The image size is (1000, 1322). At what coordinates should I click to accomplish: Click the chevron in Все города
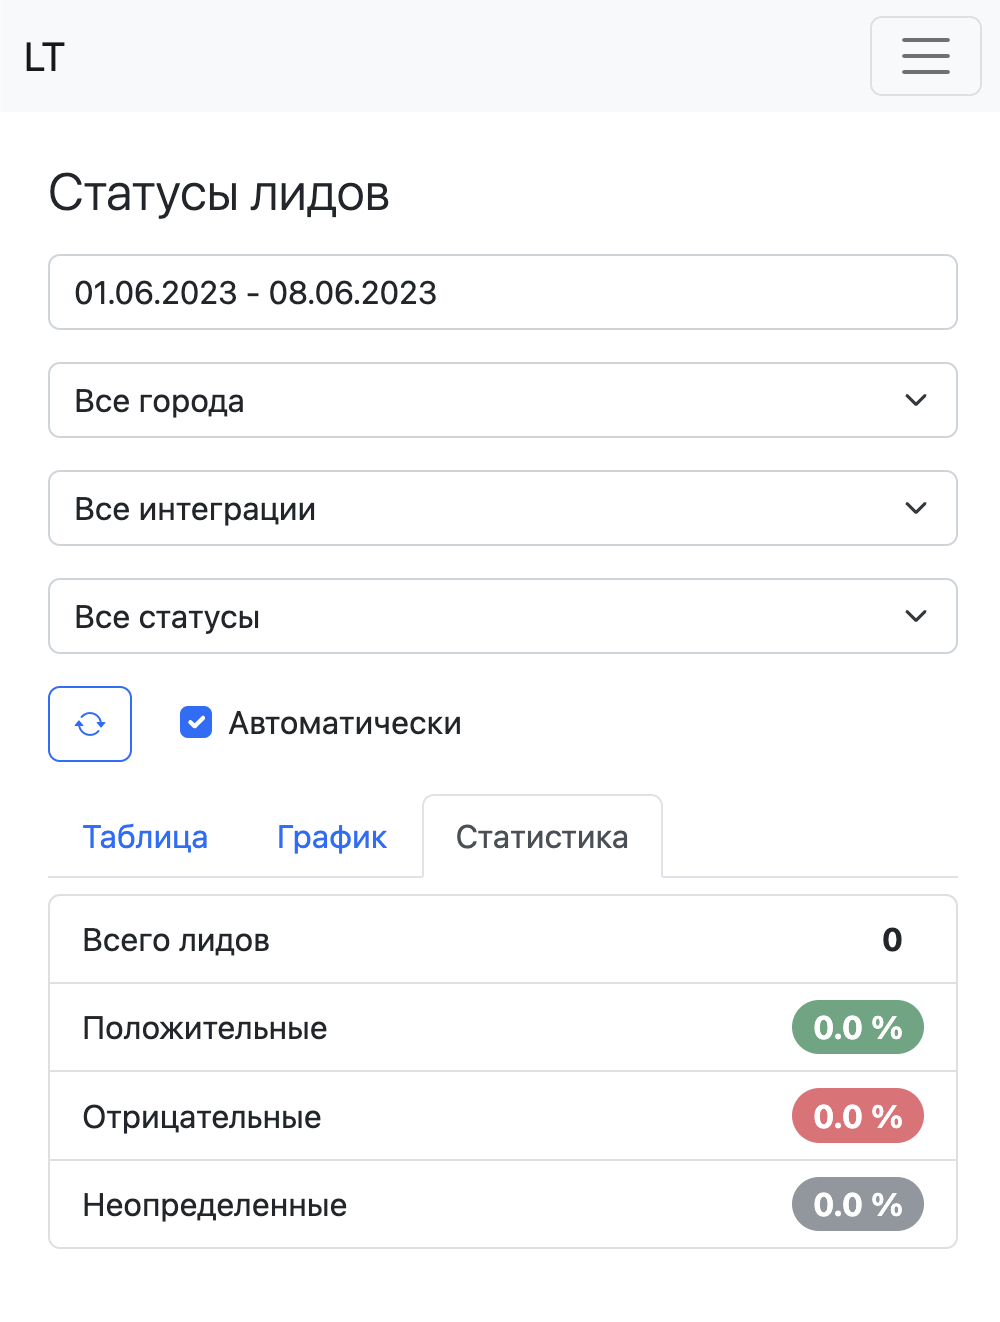point(915,400)
